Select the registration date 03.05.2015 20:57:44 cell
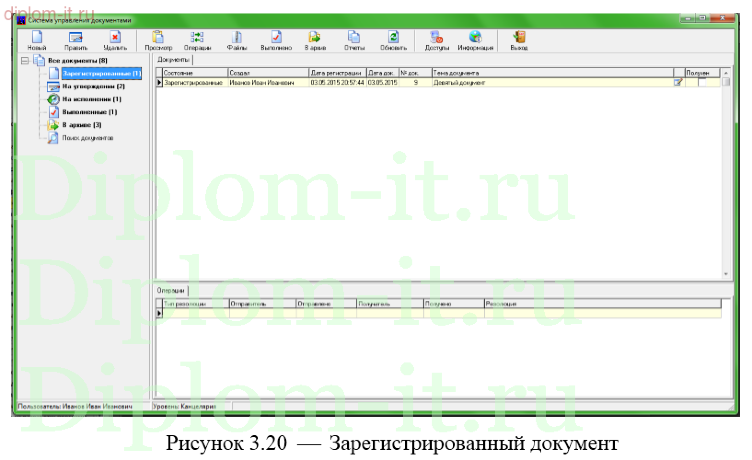752x460 pixels. pos(338,83)
